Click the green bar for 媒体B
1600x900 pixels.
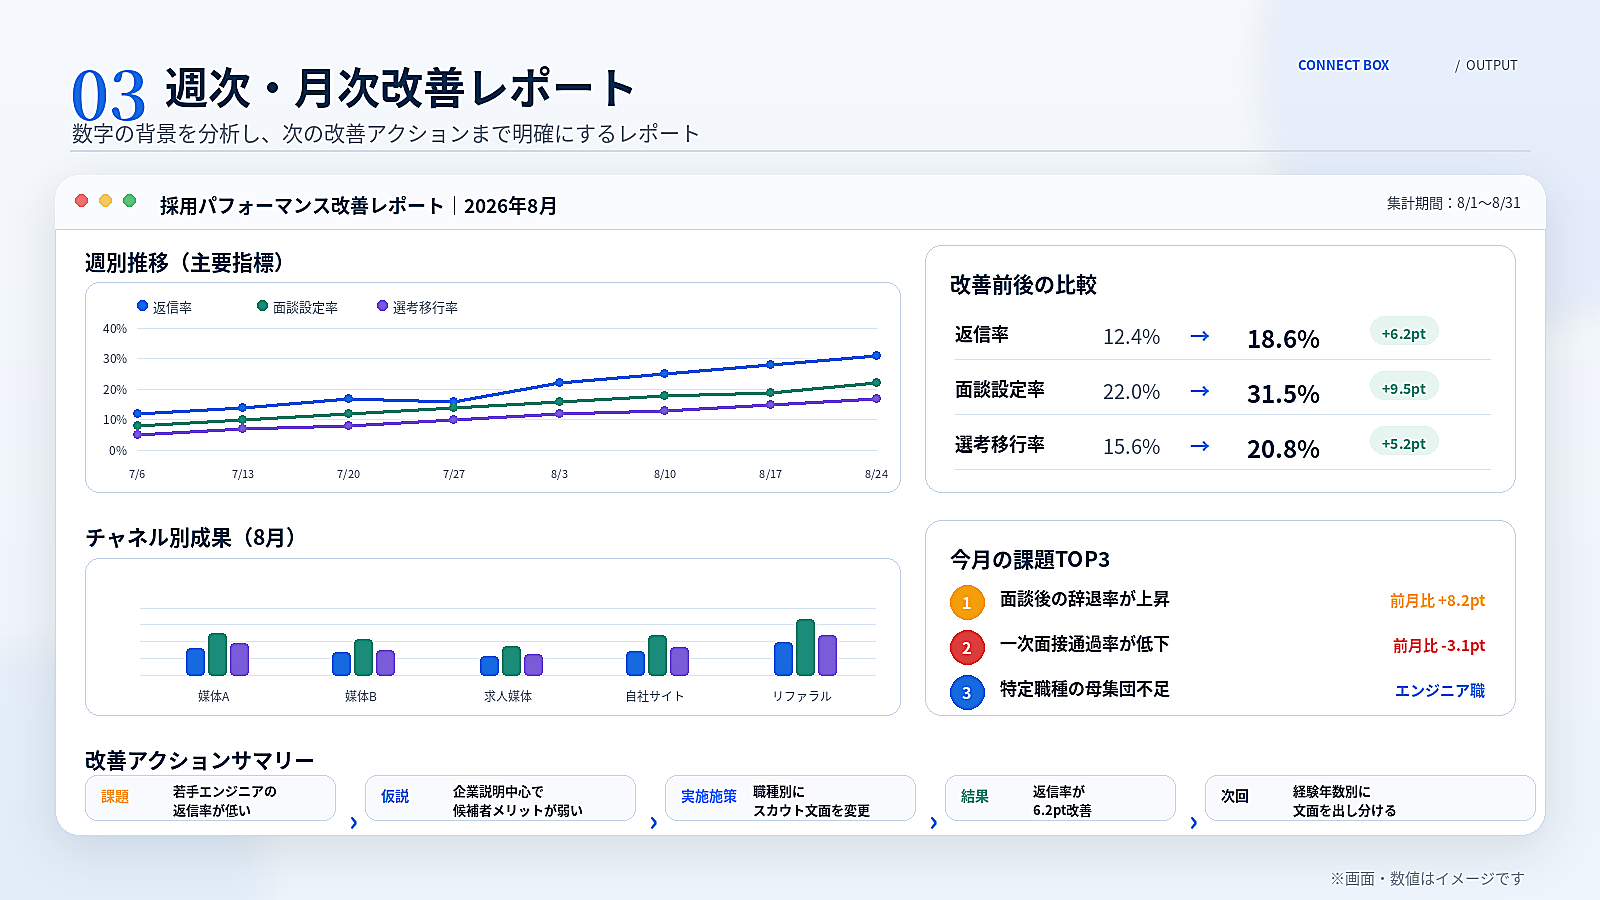click(363, 657)
